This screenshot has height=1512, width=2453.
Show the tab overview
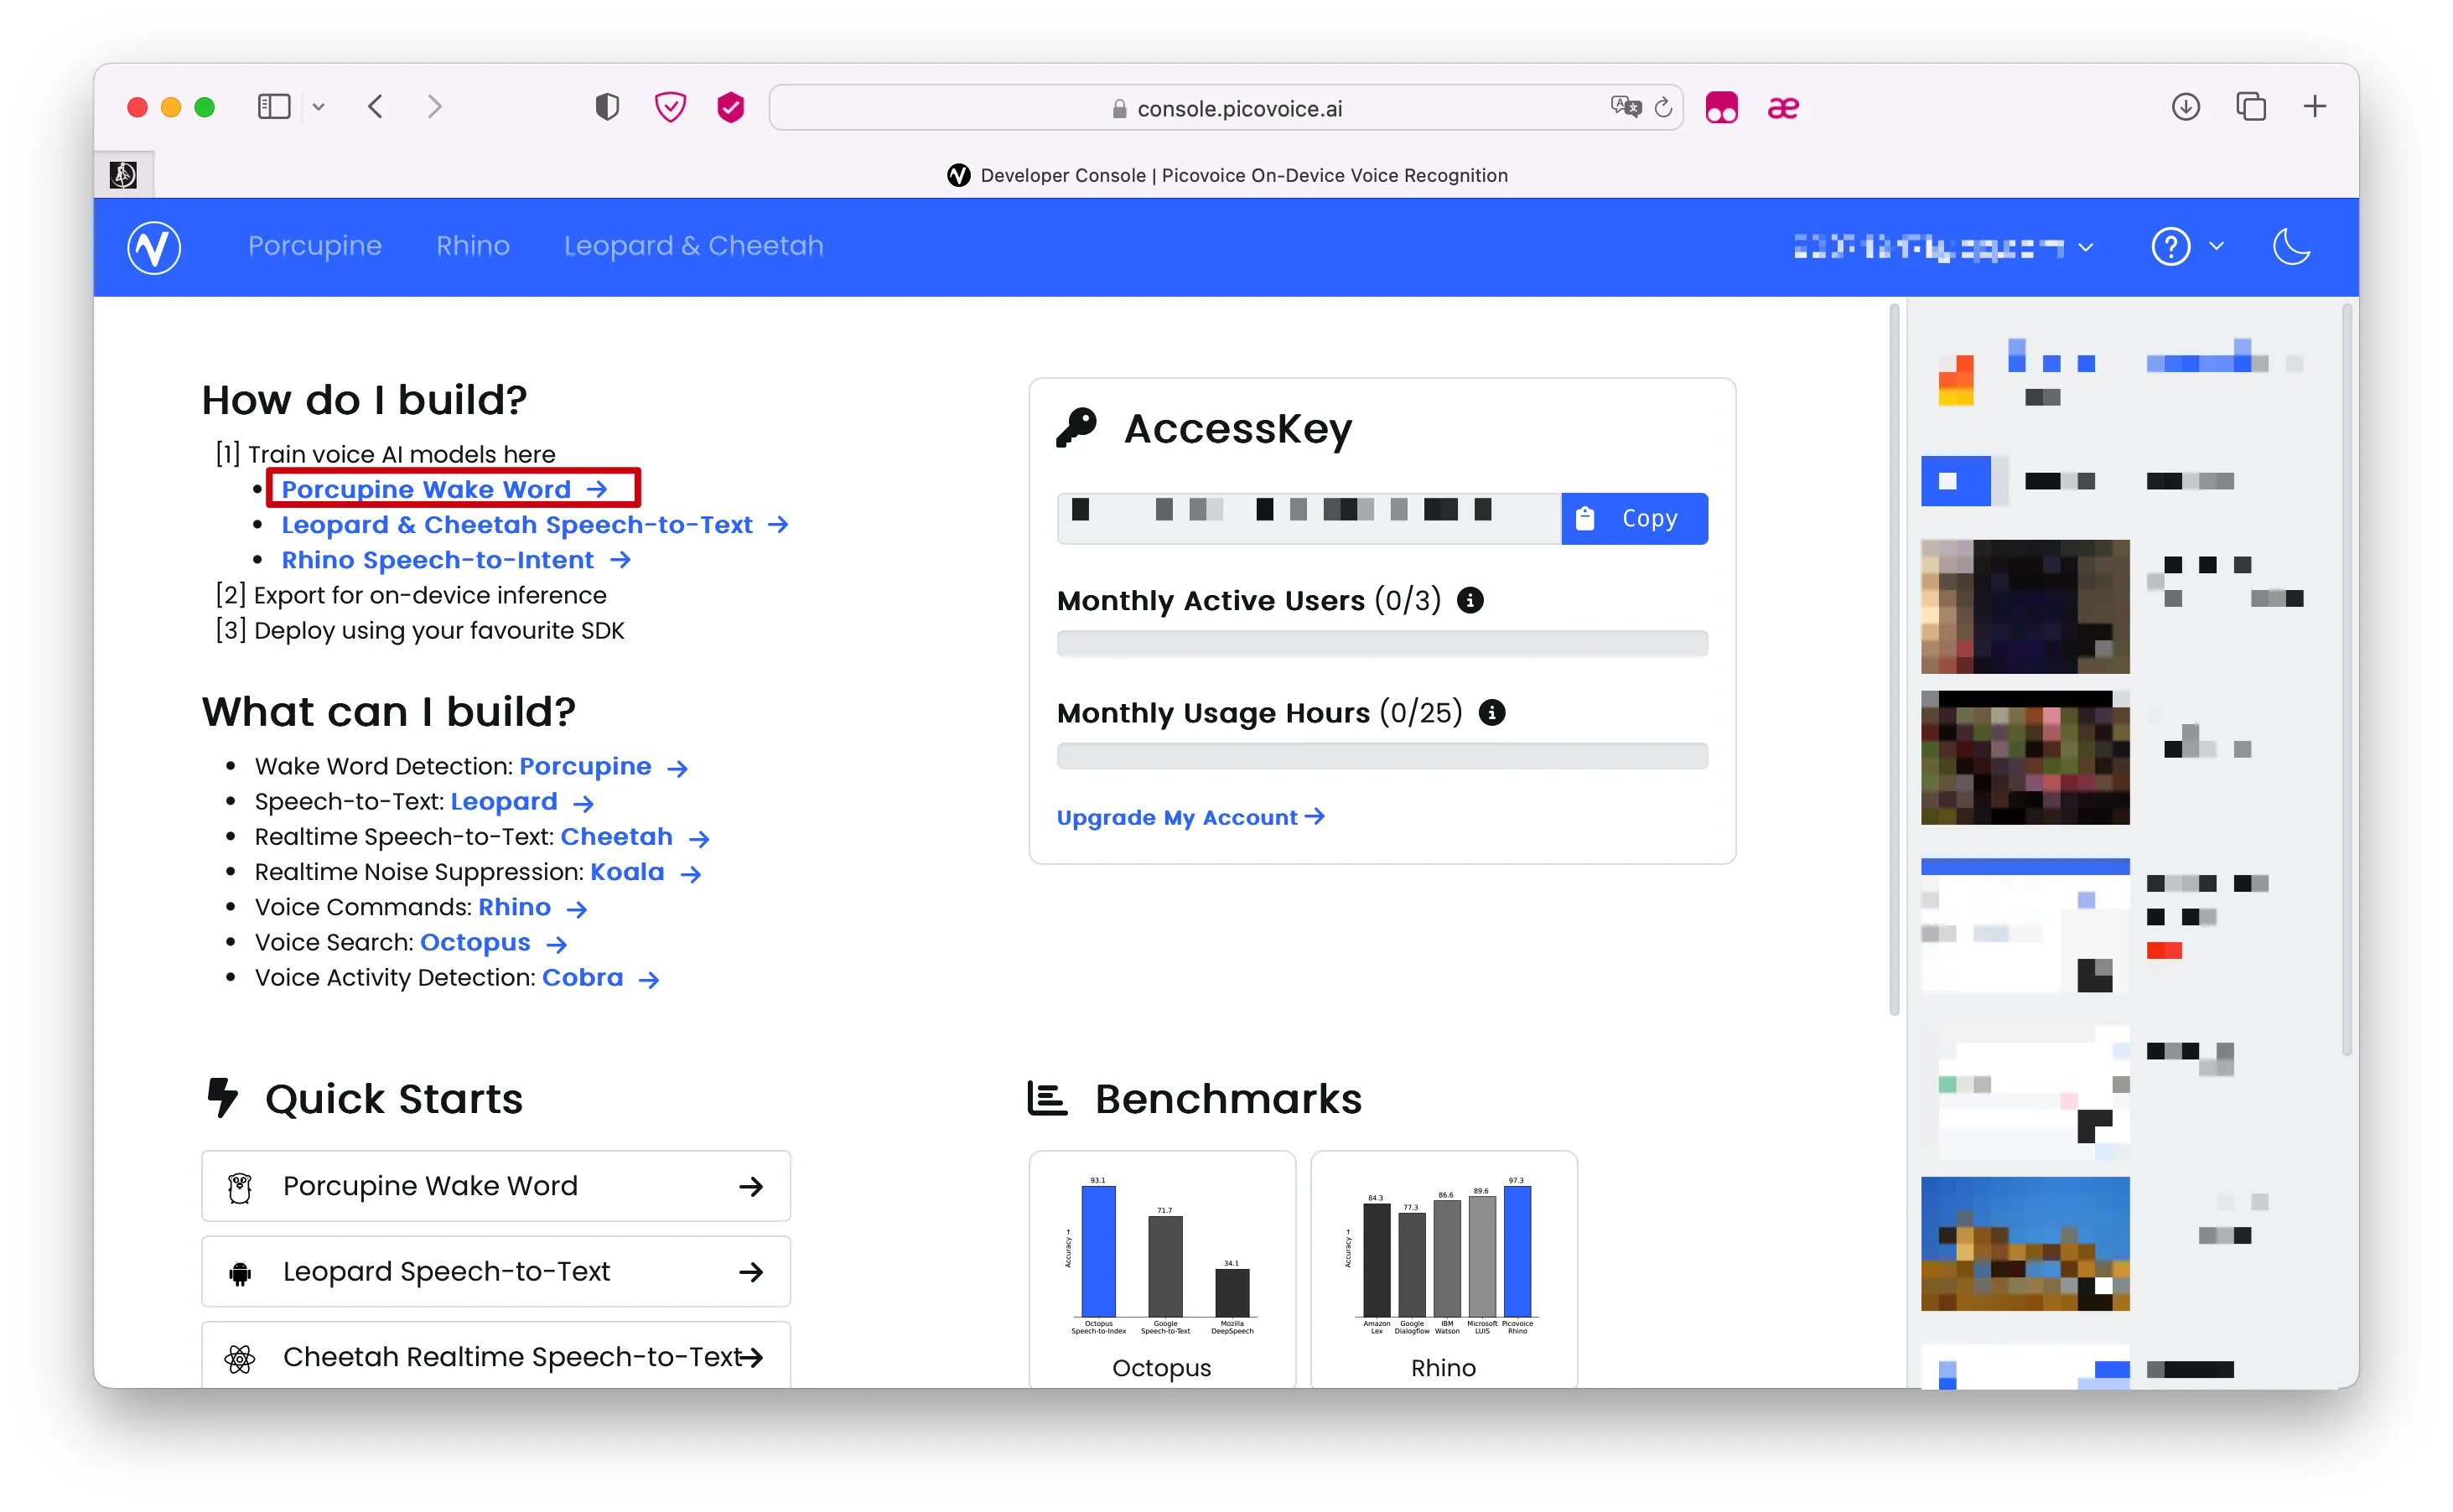click(2251, 107)
